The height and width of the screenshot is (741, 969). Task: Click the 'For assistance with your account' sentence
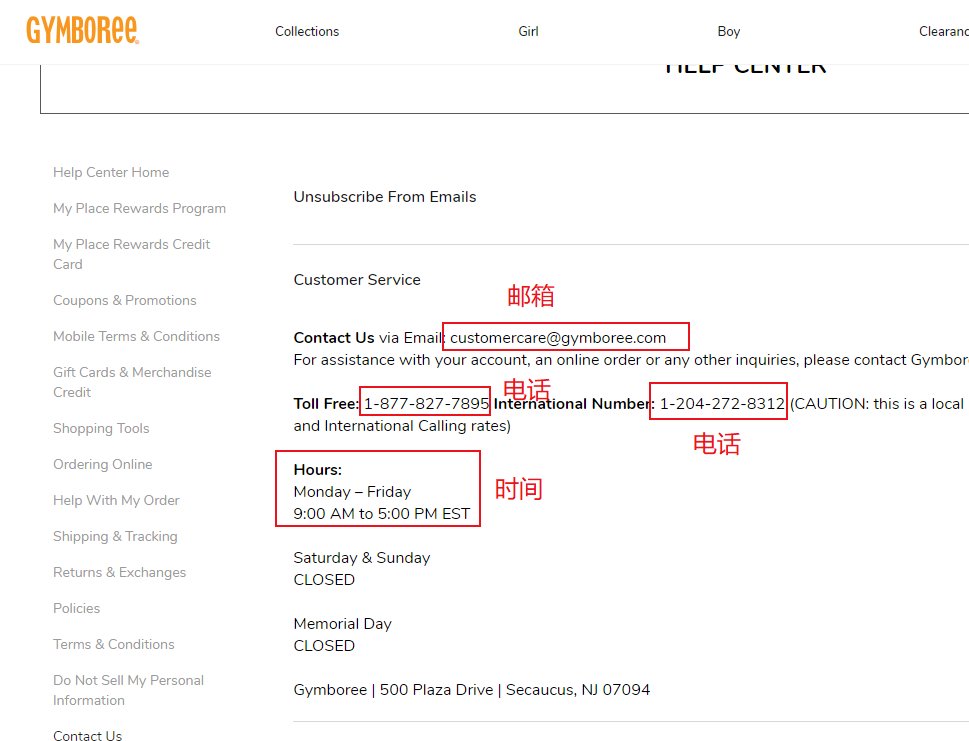click(x=631, y=360)
